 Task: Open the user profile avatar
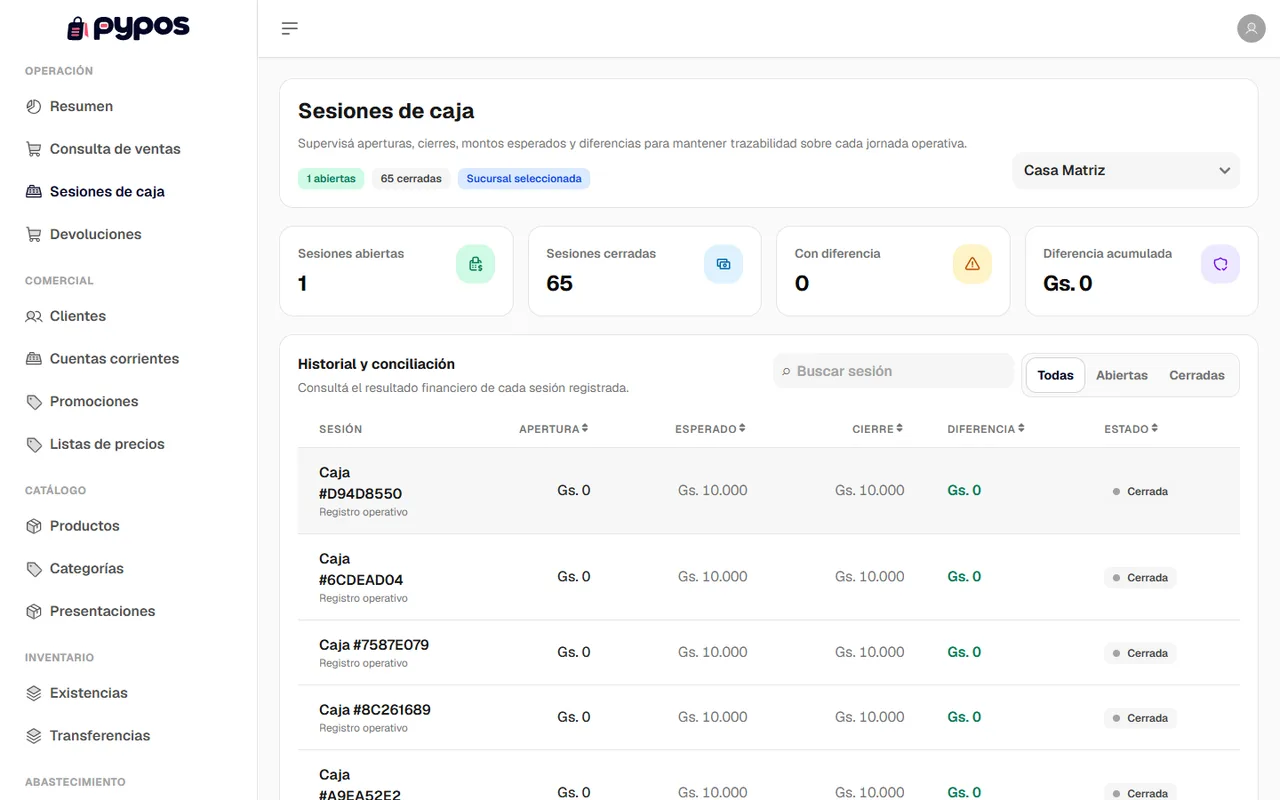click(x=1251, y=28)
